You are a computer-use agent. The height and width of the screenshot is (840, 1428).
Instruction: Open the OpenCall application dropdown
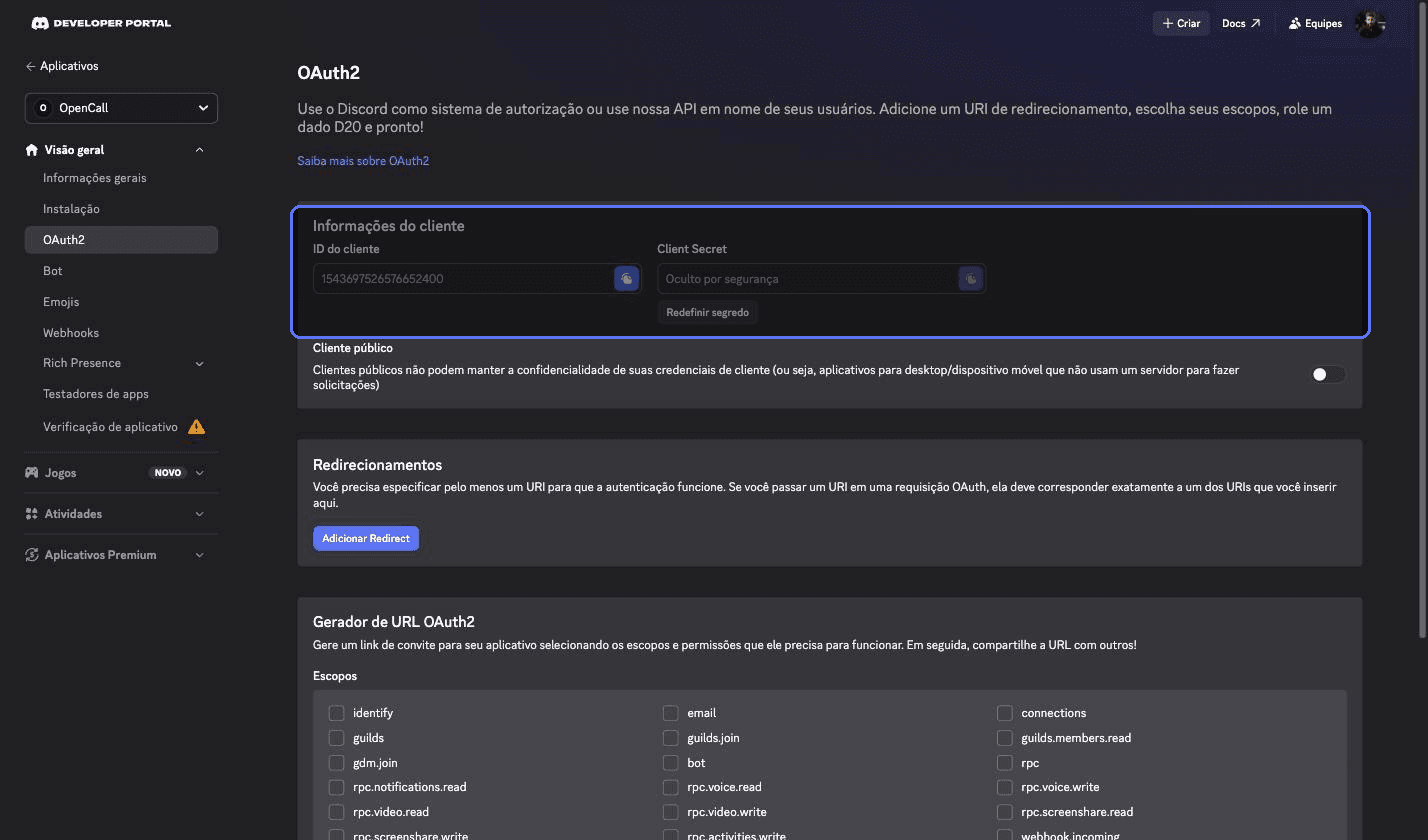coord(121,108)
